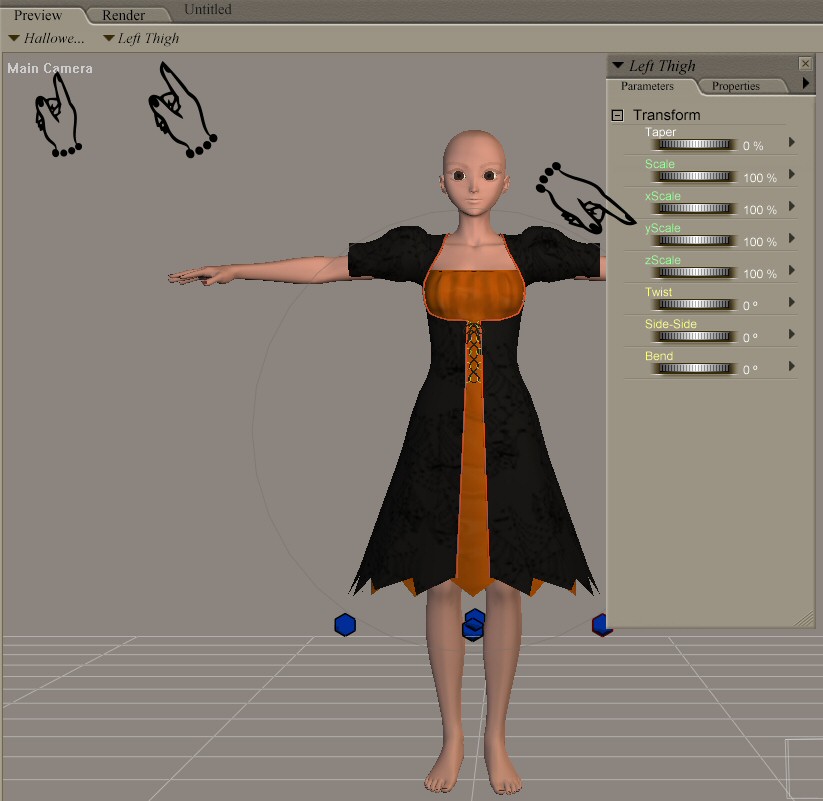Click the second hand icon beside Main Camera
This screenshot has height=801, width=823.
click(179, 110)
